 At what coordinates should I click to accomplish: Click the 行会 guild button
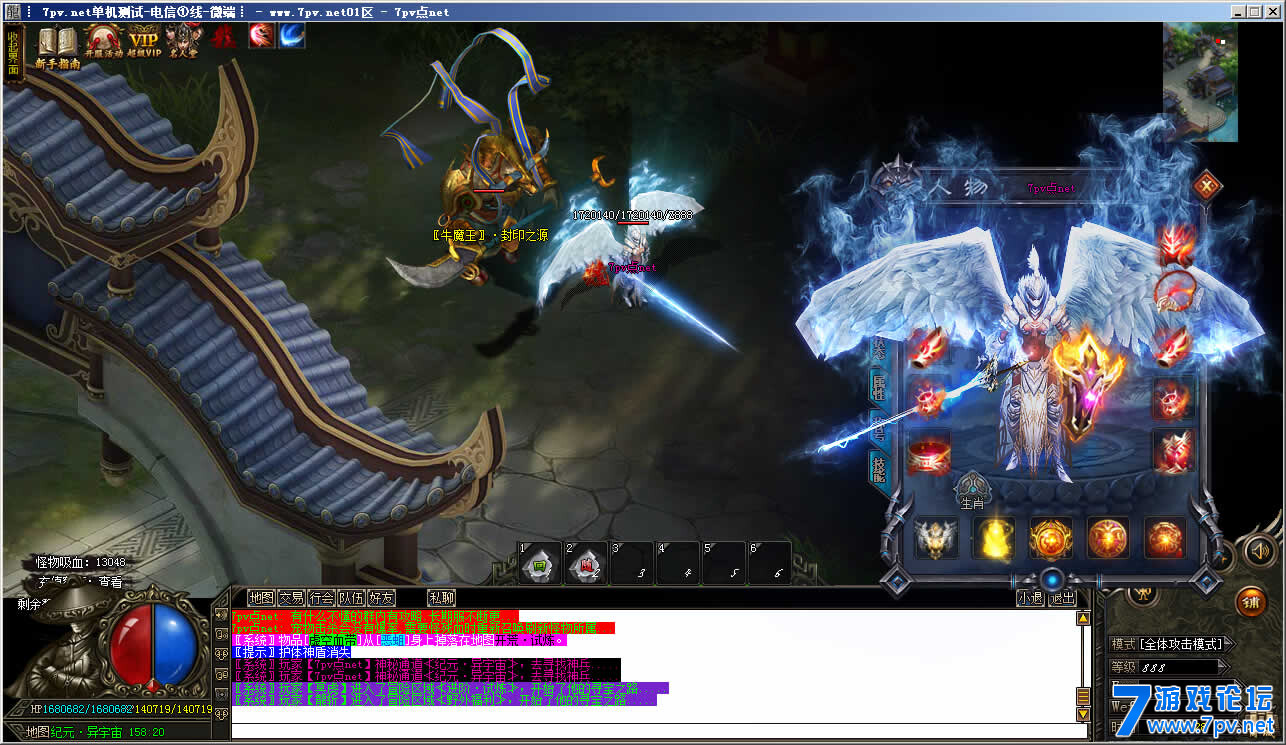321,598
